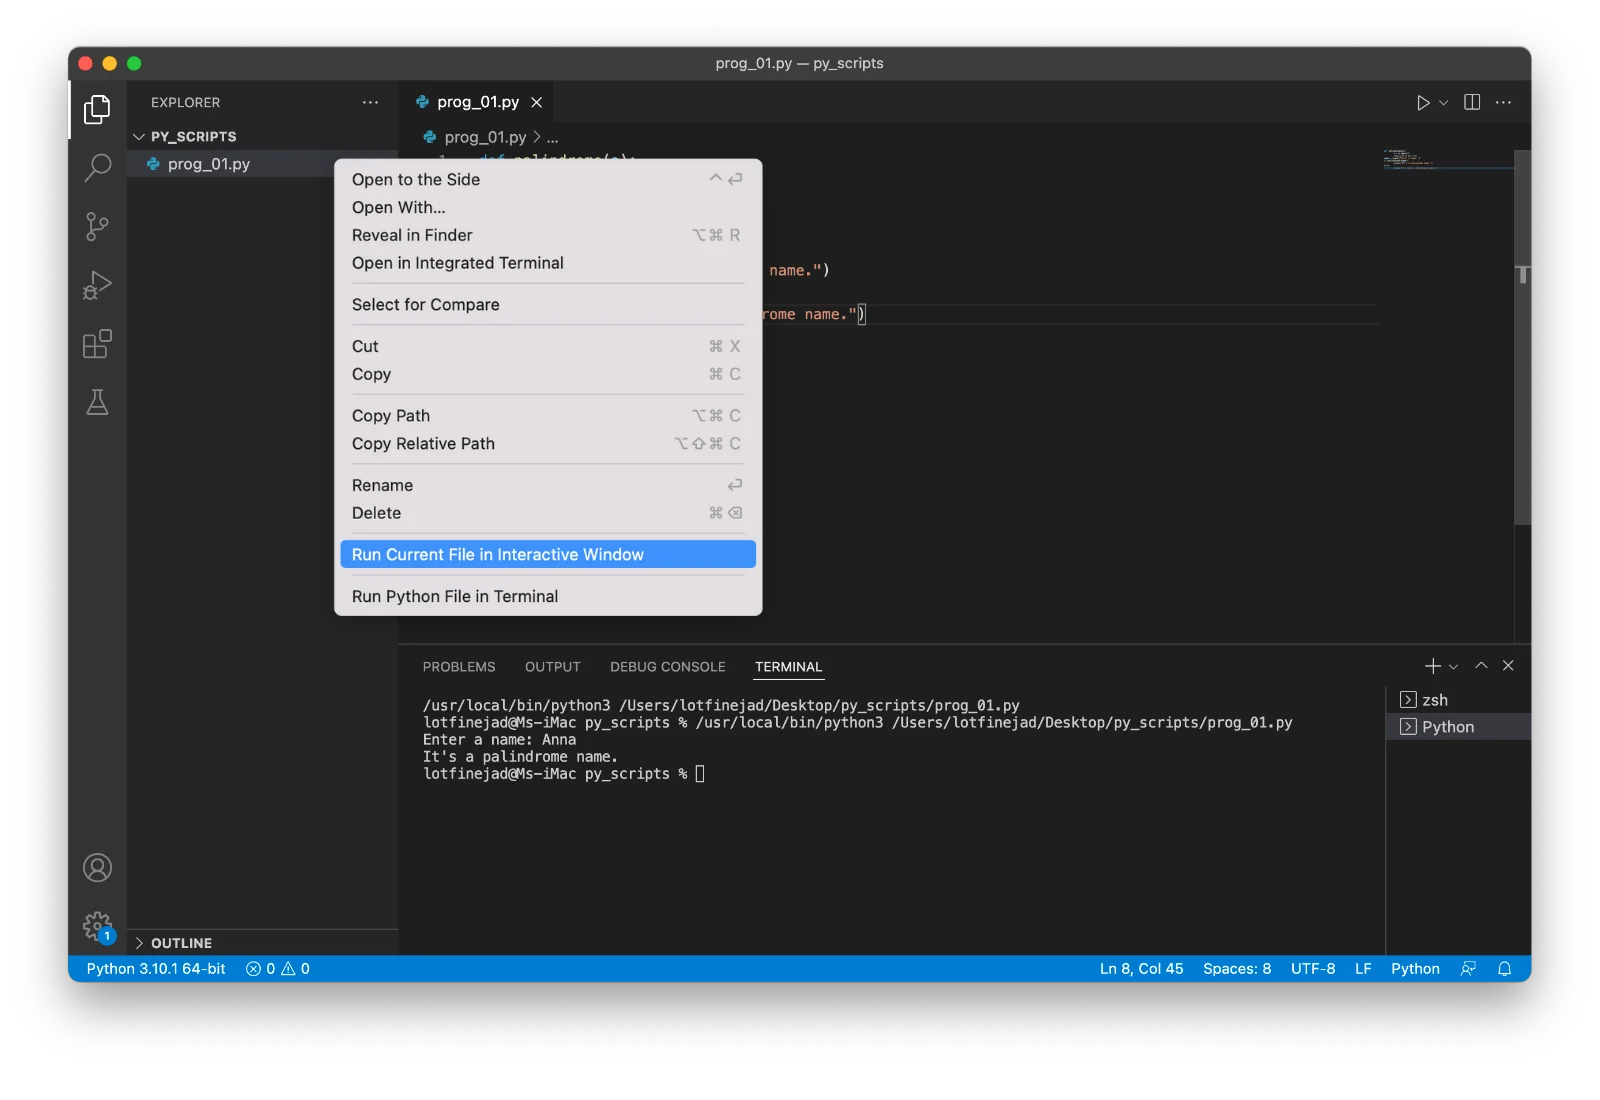Viewport: 1600px width, 1100px height.
Task: Run the Python file with play button
Action: click(1422, 103)
